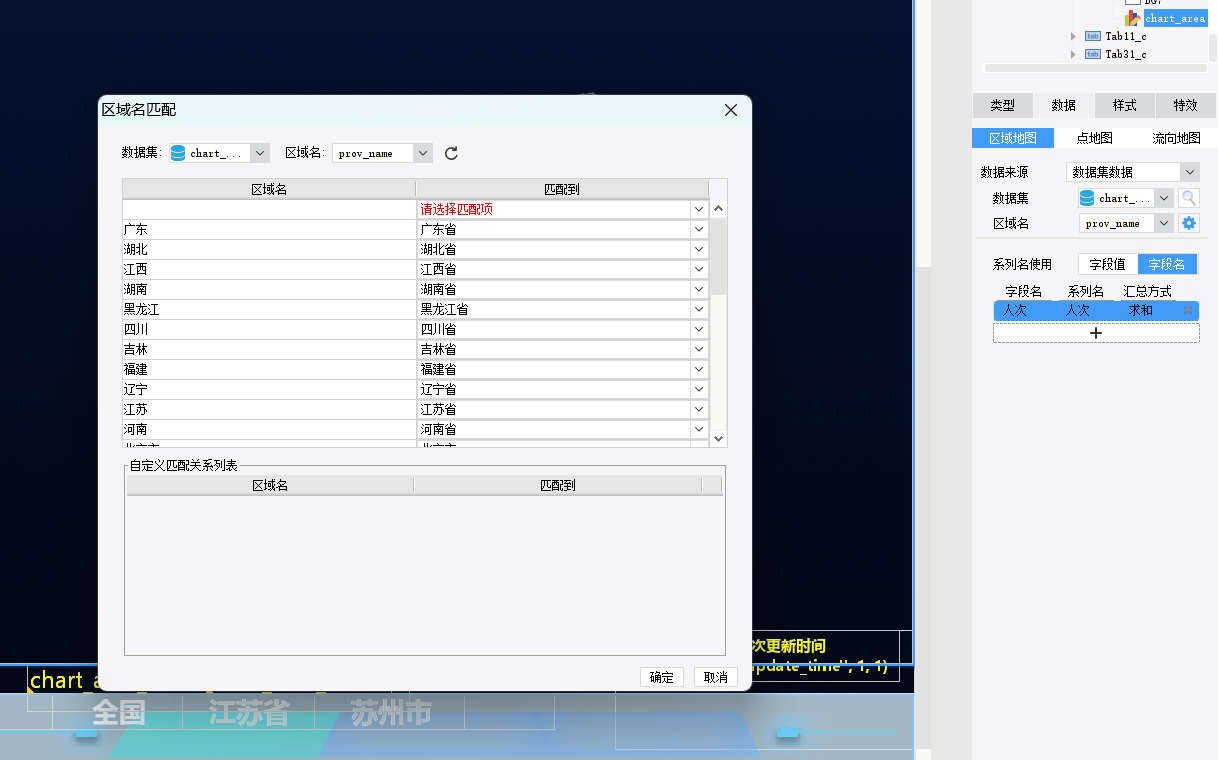This screenshot has width=1218, height=760.
Task: Expand the Tab11_c tree node
Action: (x=1074, y=36)
